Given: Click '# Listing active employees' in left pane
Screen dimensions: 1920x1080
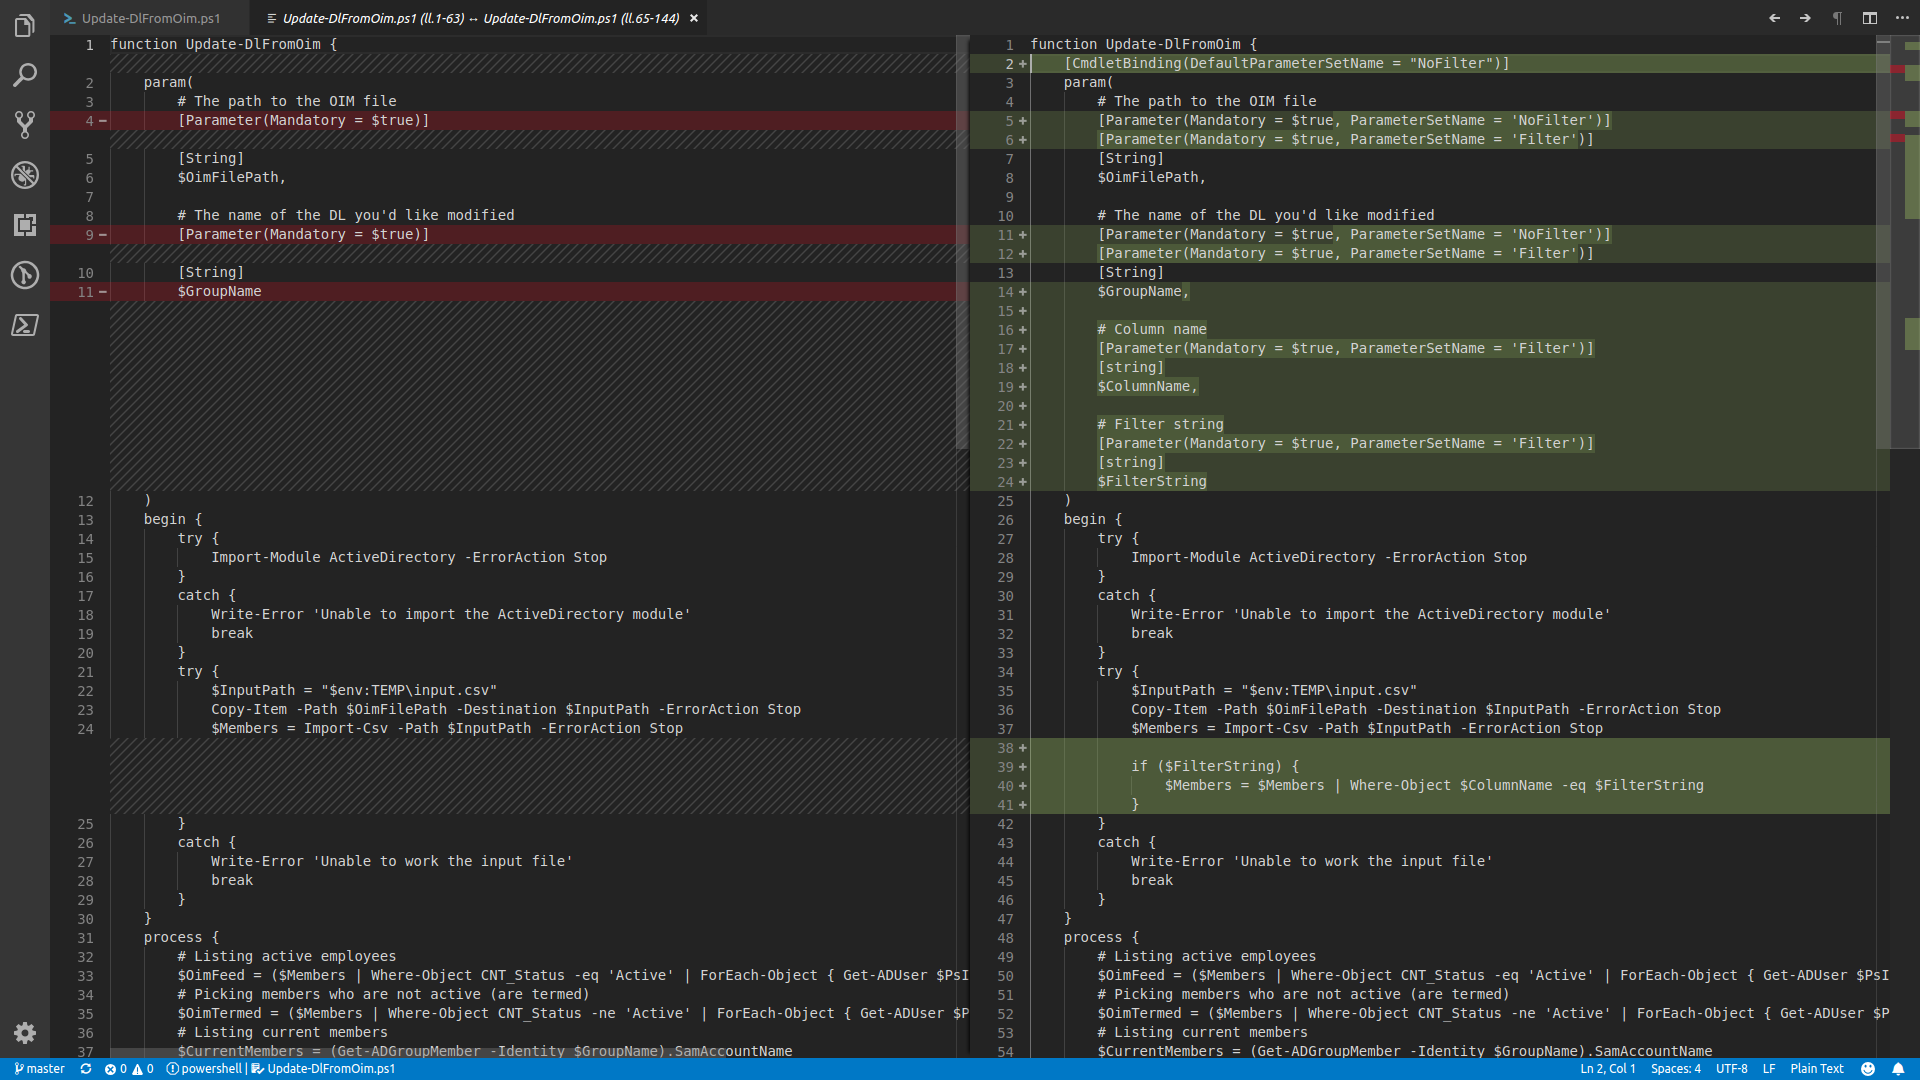Looking at the screenshot, I should coord(287,956).
